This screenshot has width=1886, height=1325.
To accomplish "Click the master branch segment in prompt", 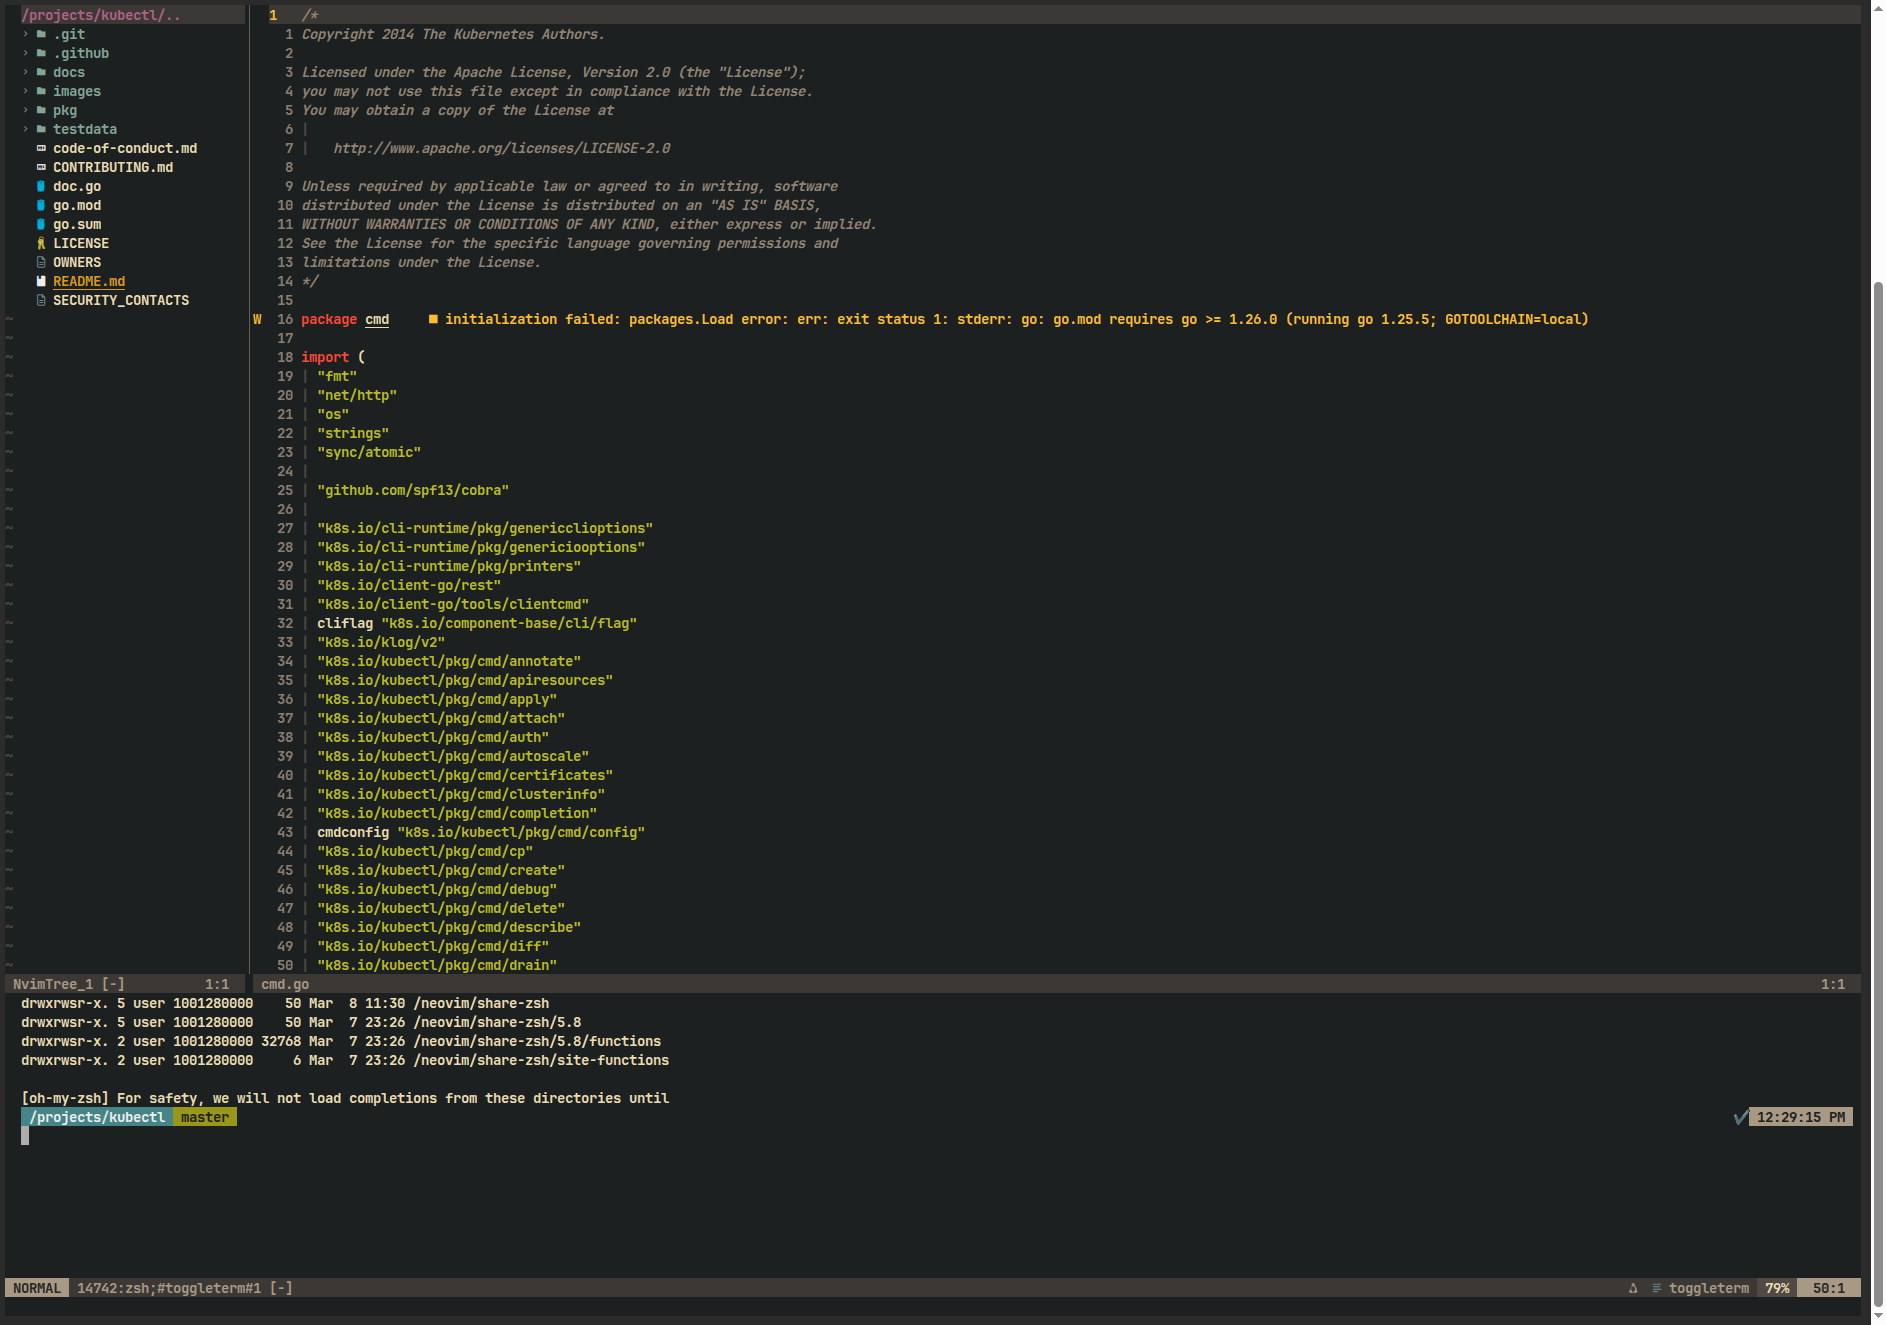I will pos(205,1117).
